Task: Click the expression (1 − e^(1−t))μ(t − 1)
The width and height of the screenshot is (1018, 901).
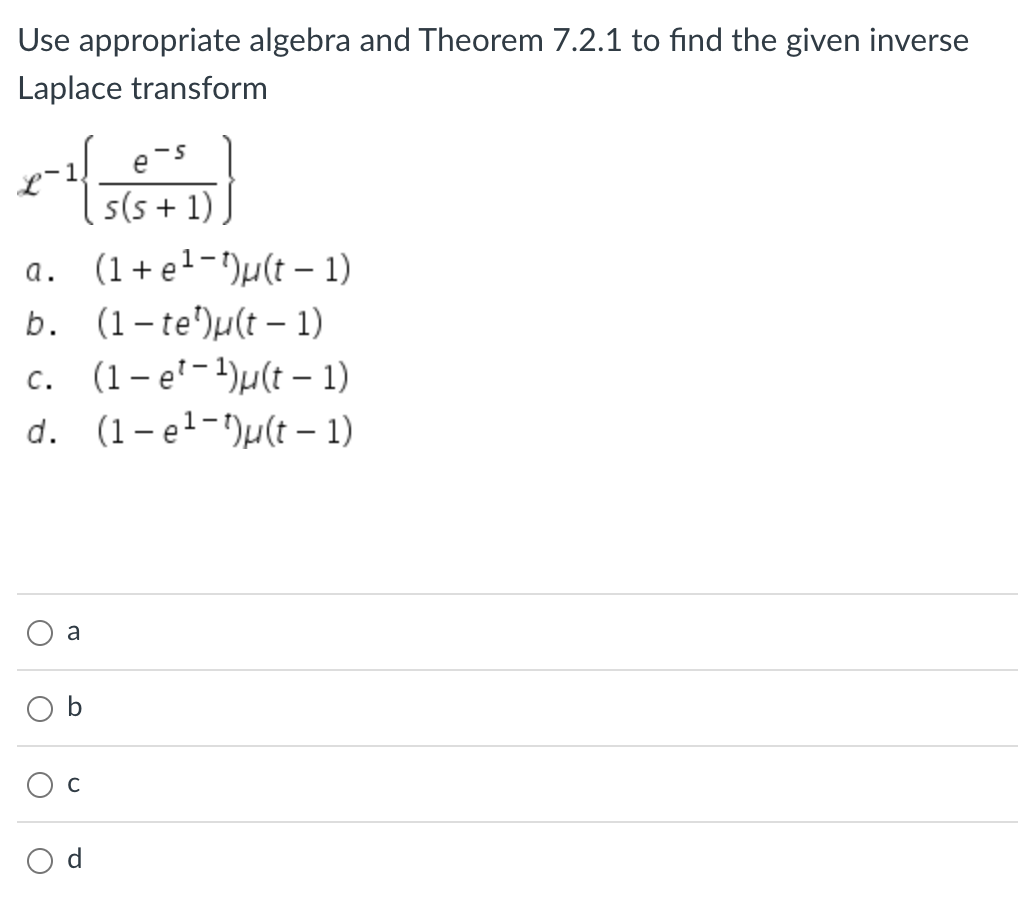Action: (x=222, y=430)
